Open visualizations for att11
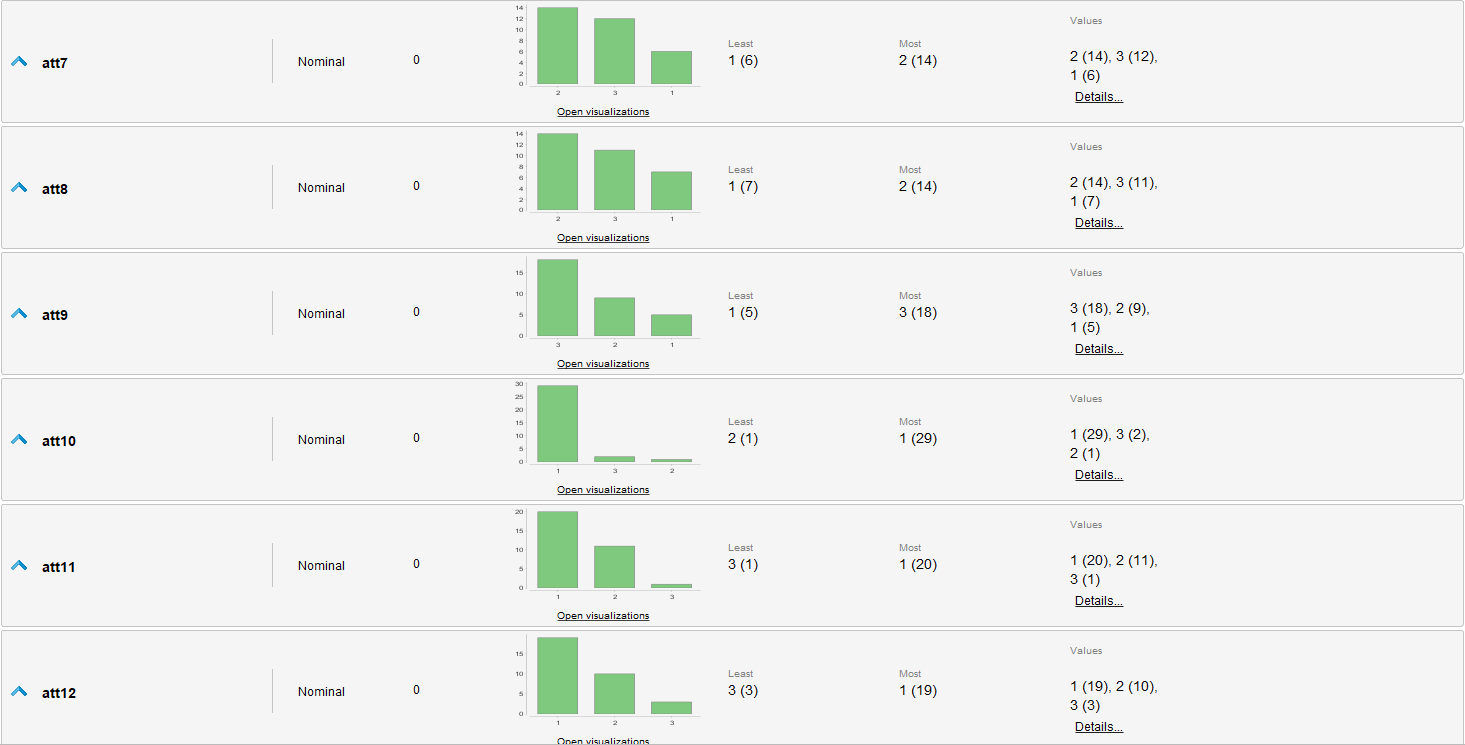 point(603,616)
